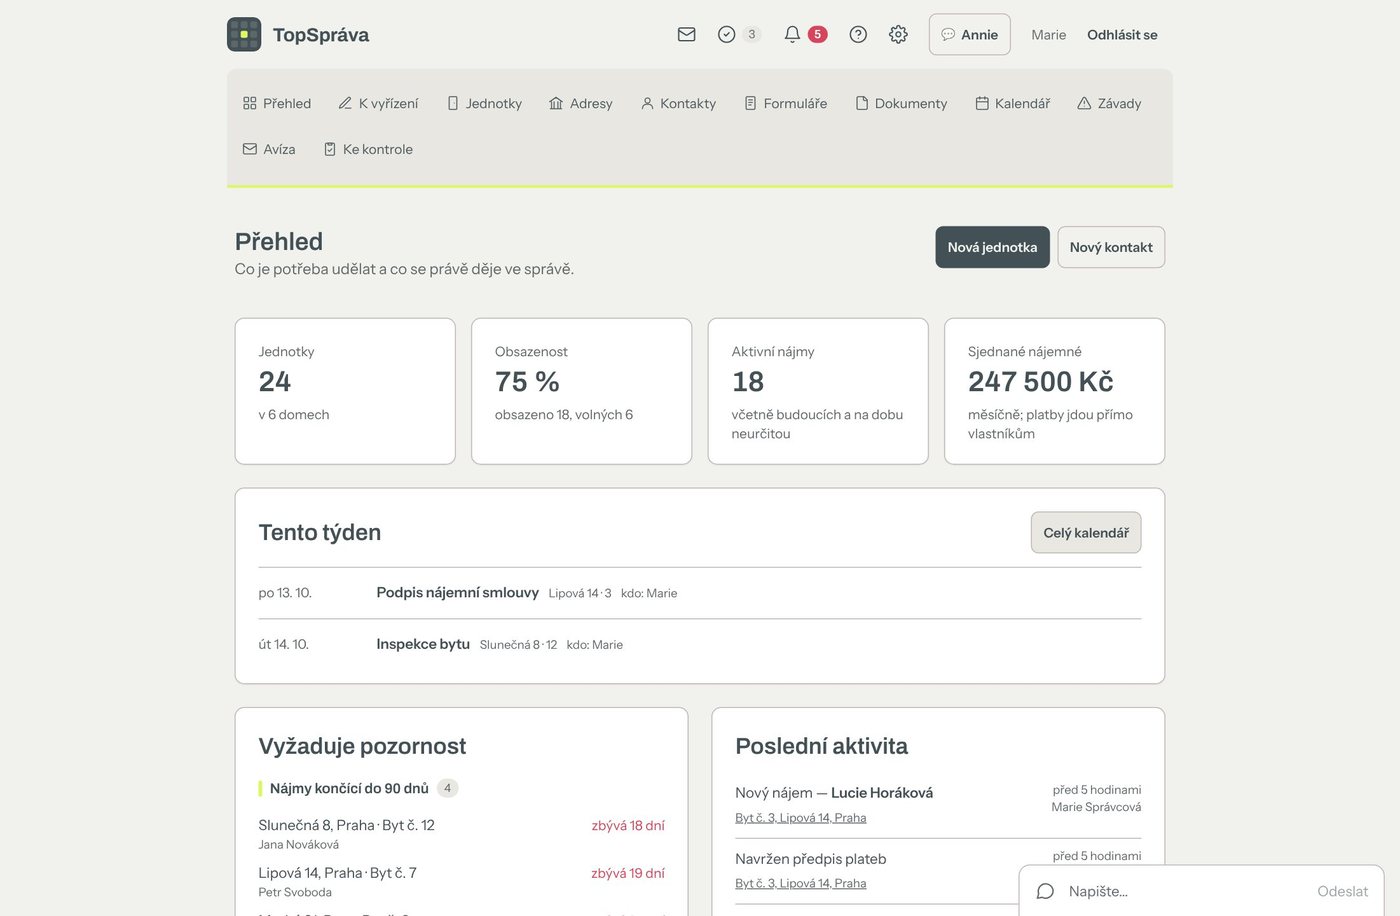
Task: Select the Jednotky 24 stat card
Action: [345, 391]
